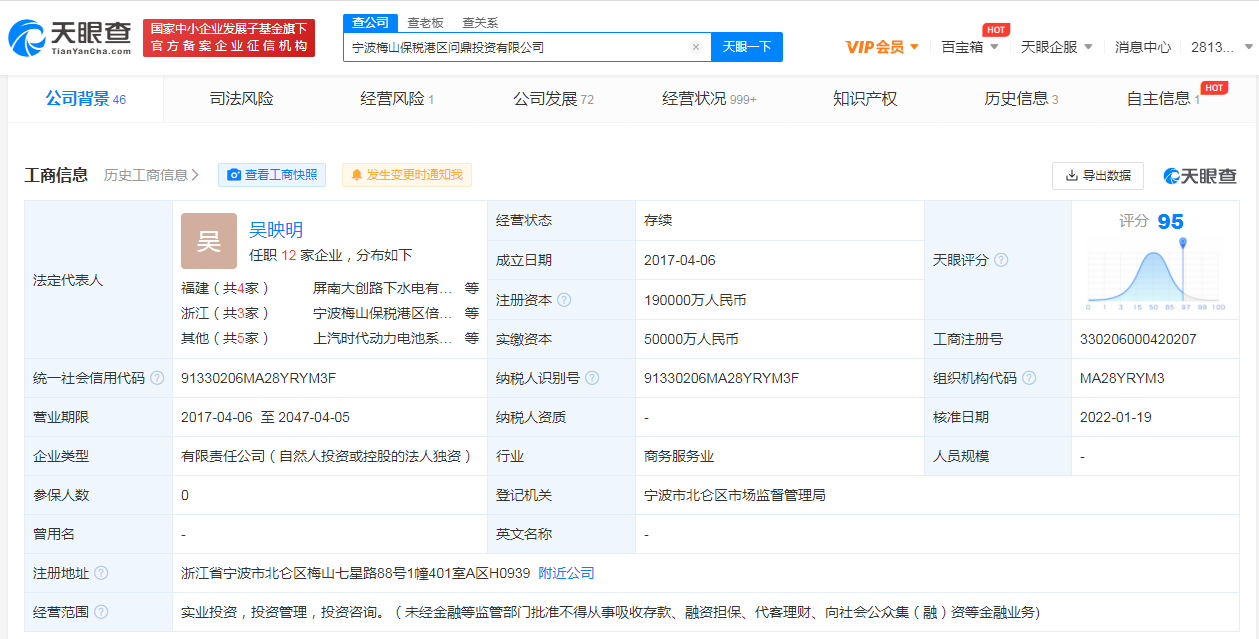The height and width of the screenshot is (639, 1259).
Task: Switch to 公司背景 tab
Action: coord(86,99)
